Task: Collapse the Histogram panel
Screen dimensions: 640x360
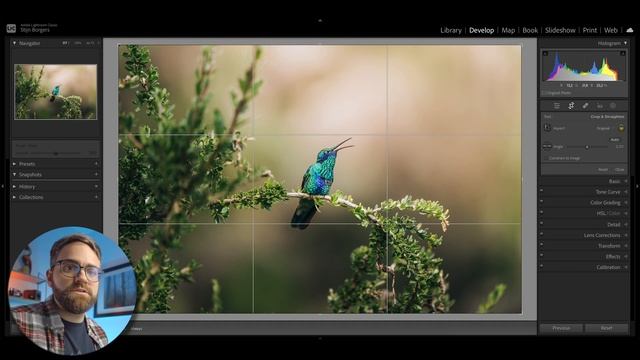Action: [x=625, y=43]
